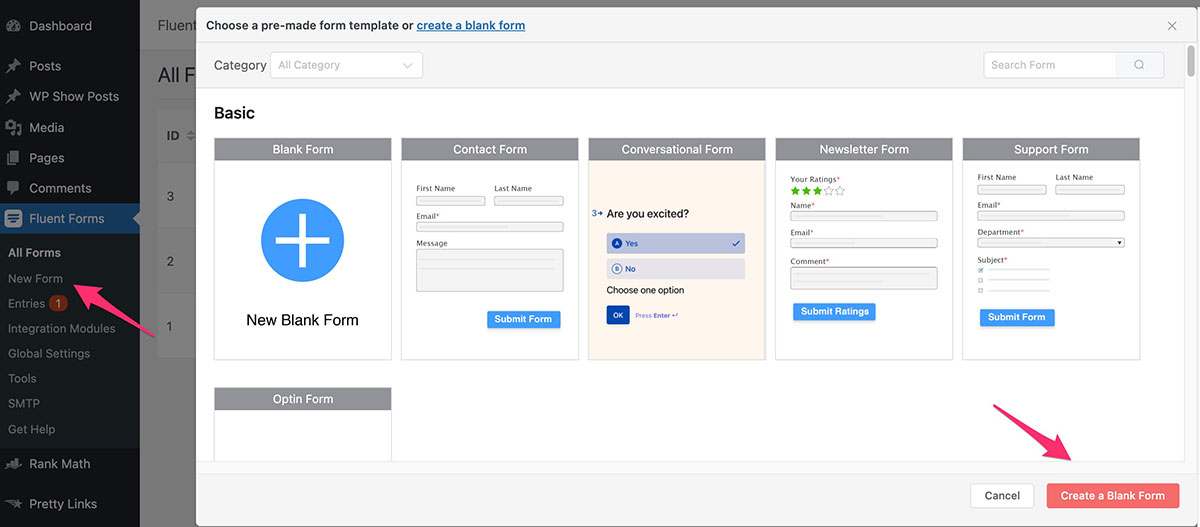Go to Pages menu
The width and height of the screenshot is (1200, 527).
(x=47, y=158)
